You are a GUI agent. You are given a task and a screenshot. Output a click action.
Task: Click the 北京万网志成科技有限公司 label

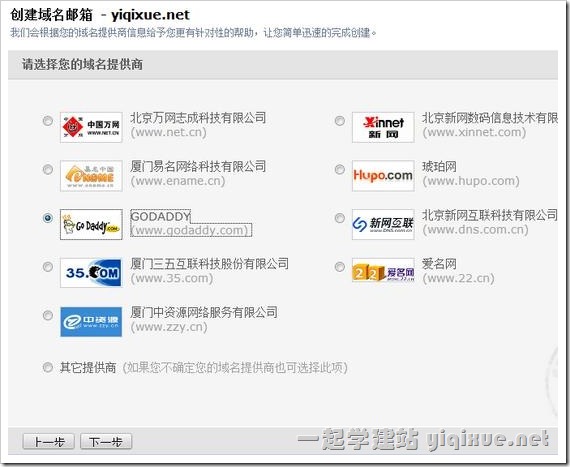[x=198, y=118]
